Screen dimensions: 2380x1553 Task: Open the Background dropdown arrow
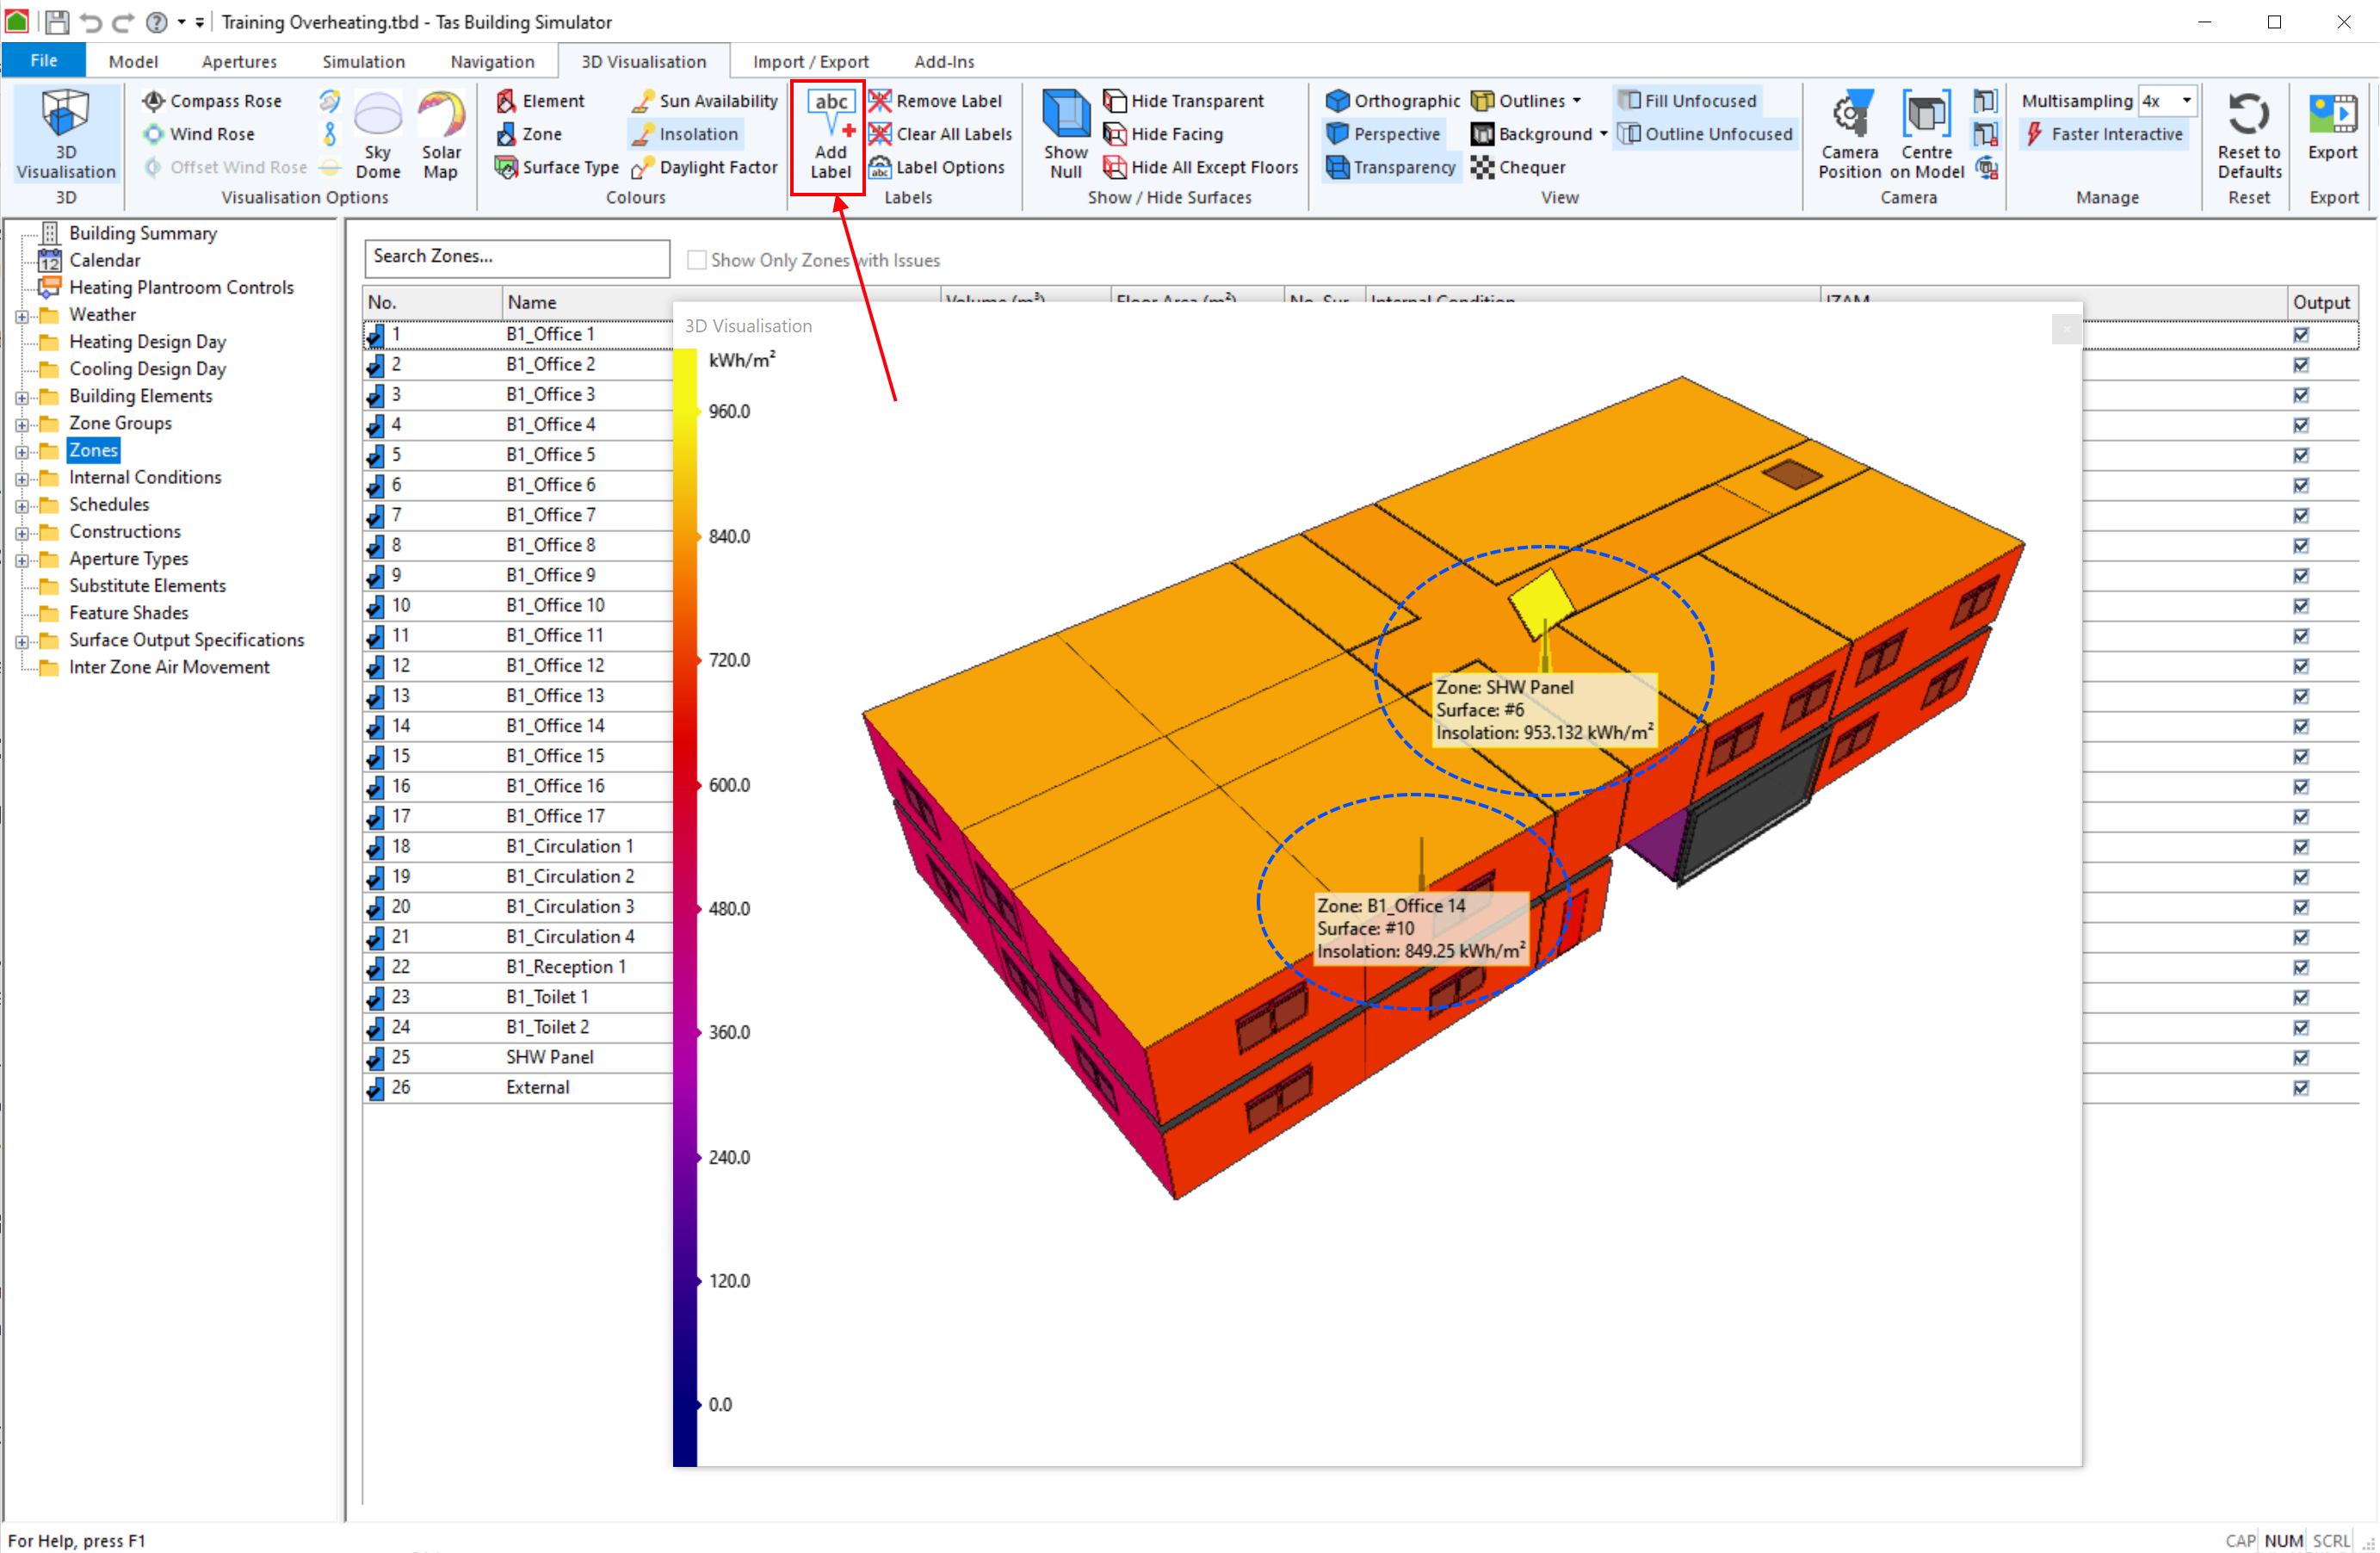[x=1603, y=134]
